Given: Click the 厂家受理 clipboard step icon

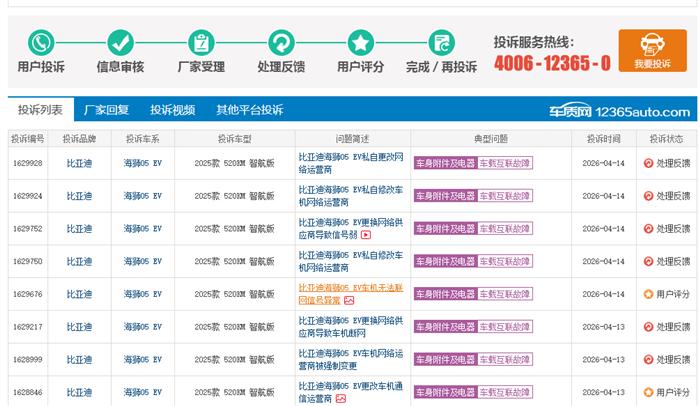Looking at the screenshot, I should click(201, 43).
